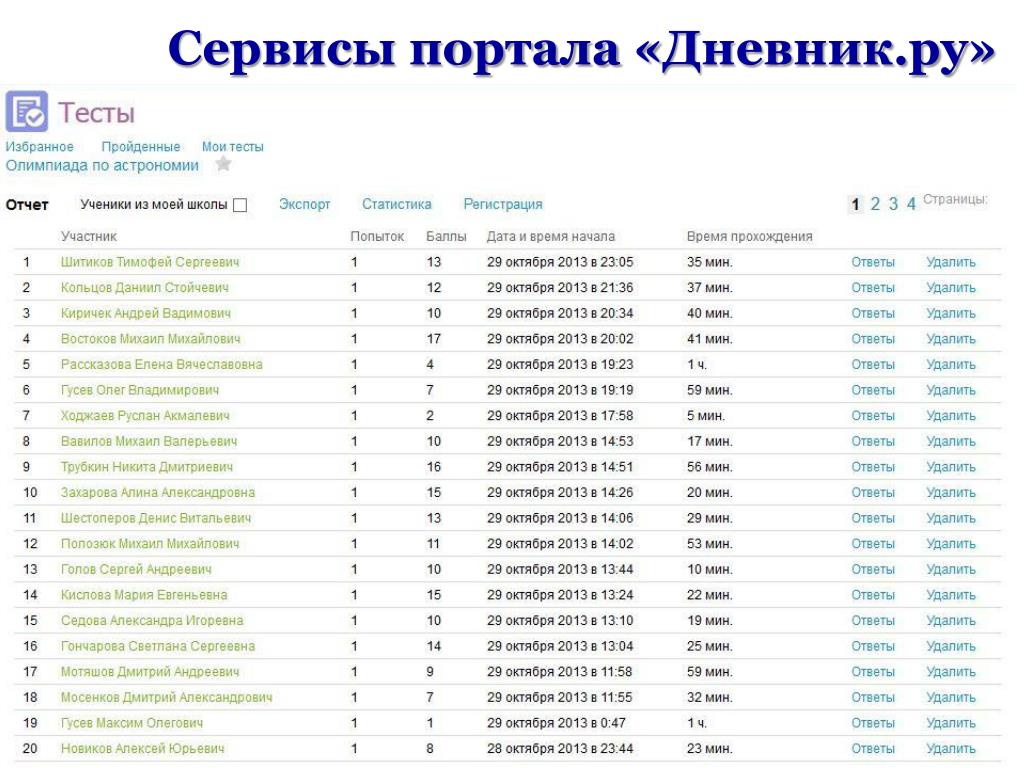Click Удалить for Киричек Андрей Вадимович
This screenshot has height=768, width=1024.
951,313
